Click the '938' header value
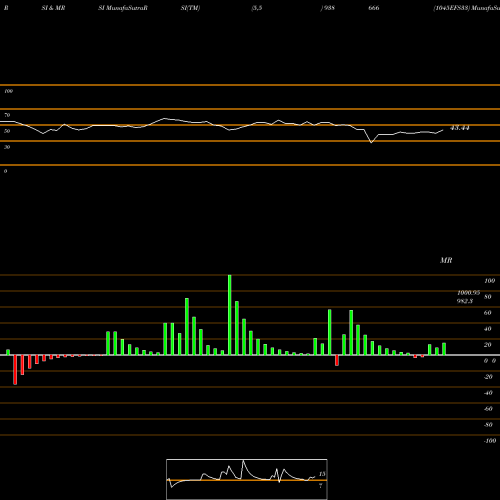Viewport: 500px width, 500px height. (329, 8)
